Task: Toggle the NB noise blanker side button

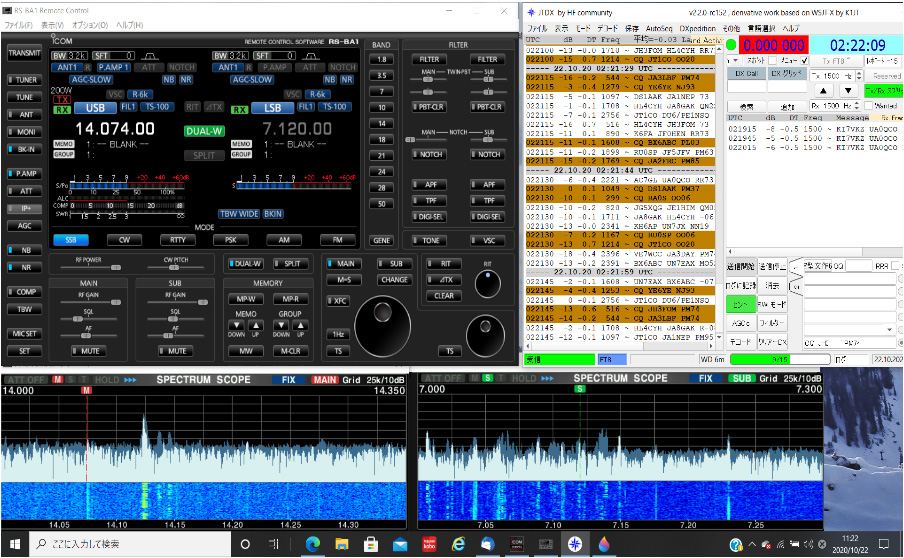Action: (x=24, y=250)
